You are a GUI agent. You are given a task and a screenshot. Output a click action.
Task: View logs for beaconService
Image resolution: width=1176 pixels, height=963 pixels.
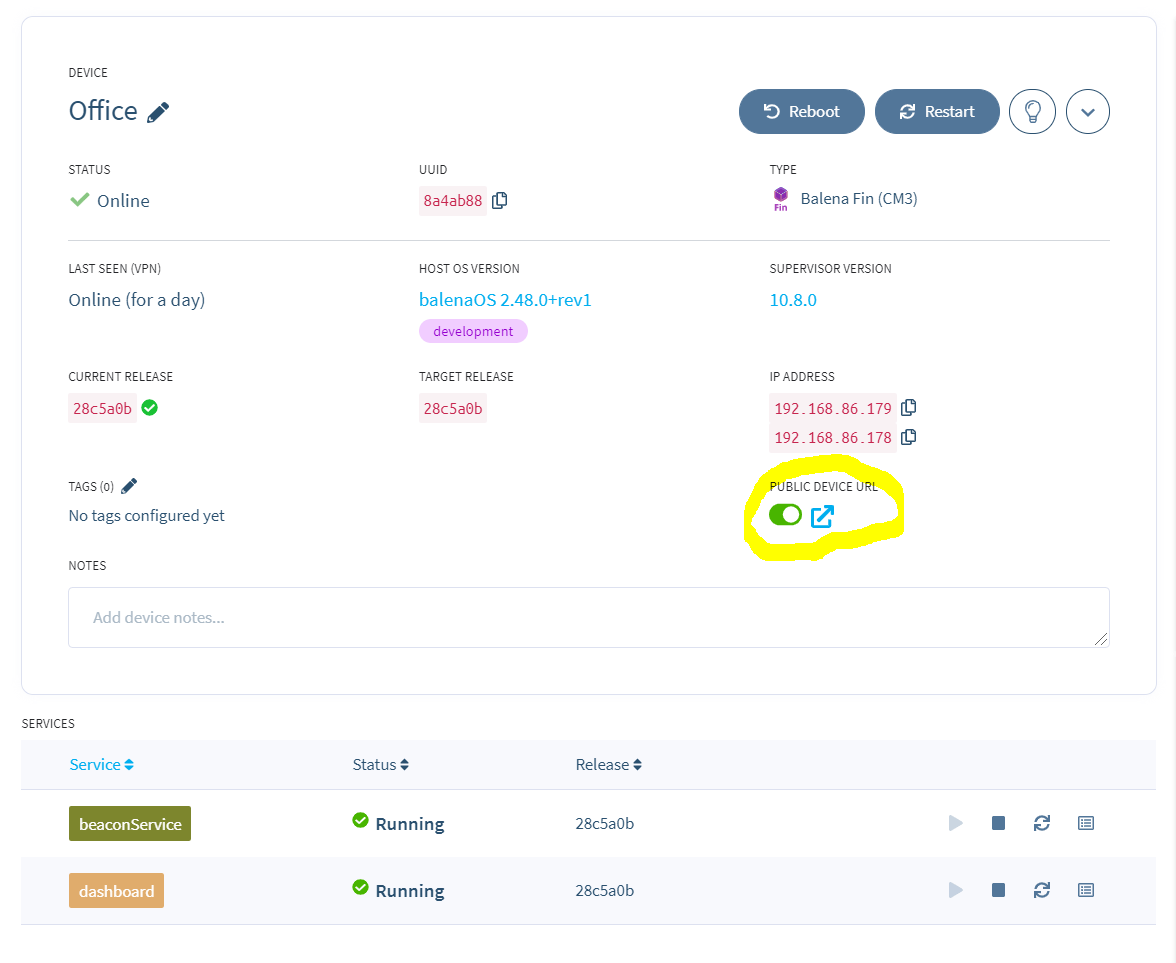coord(1086,823)
